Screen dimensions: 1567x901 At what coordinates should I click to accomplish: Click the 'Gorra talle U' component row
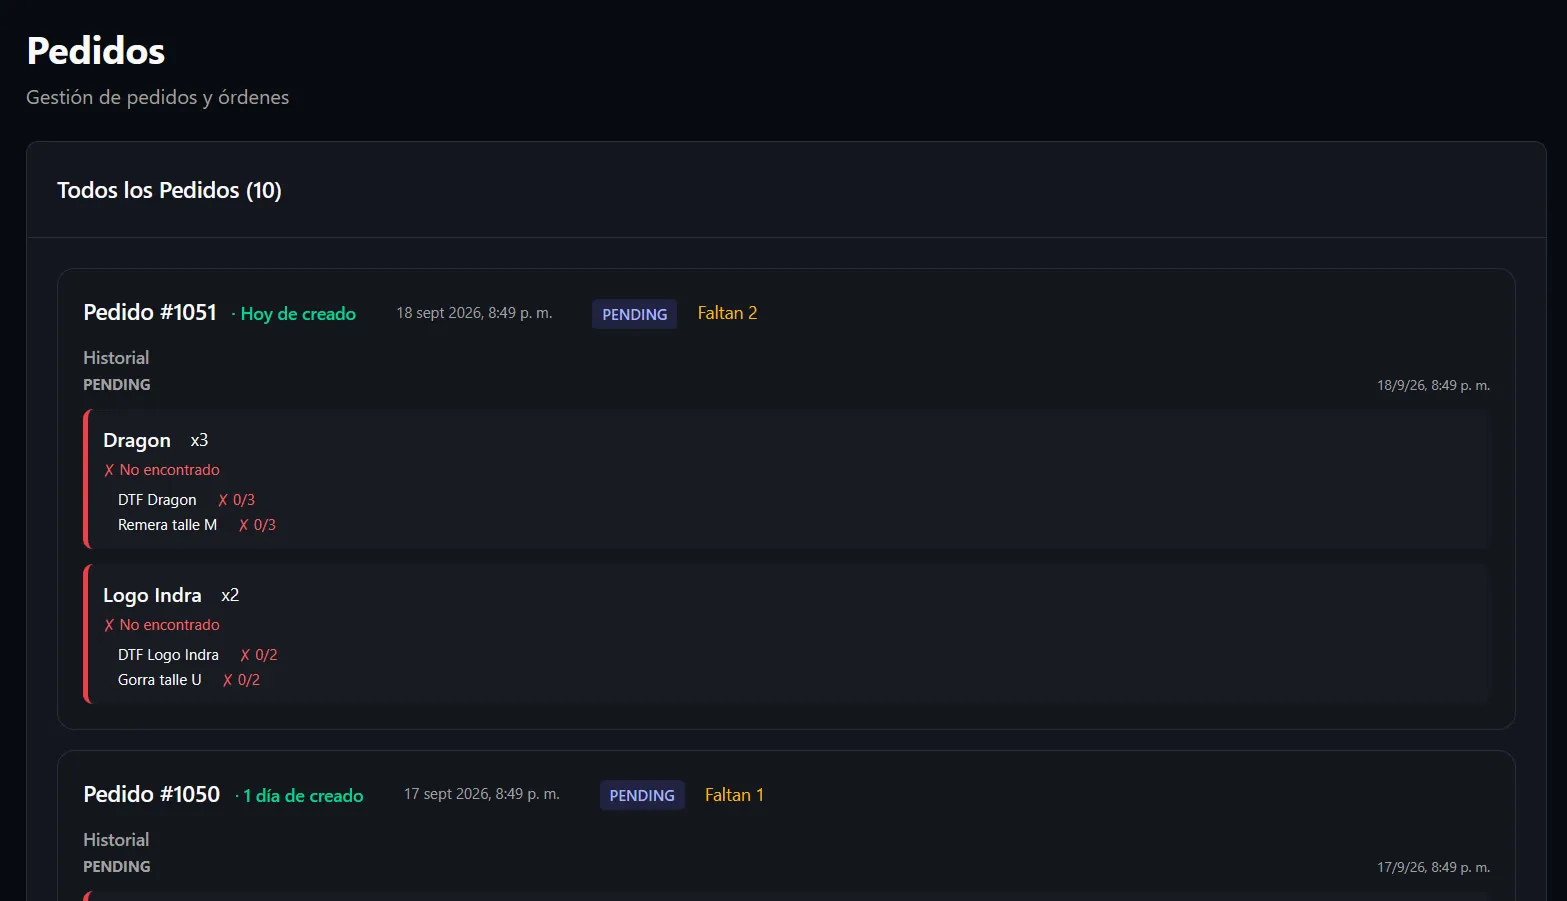160,680
